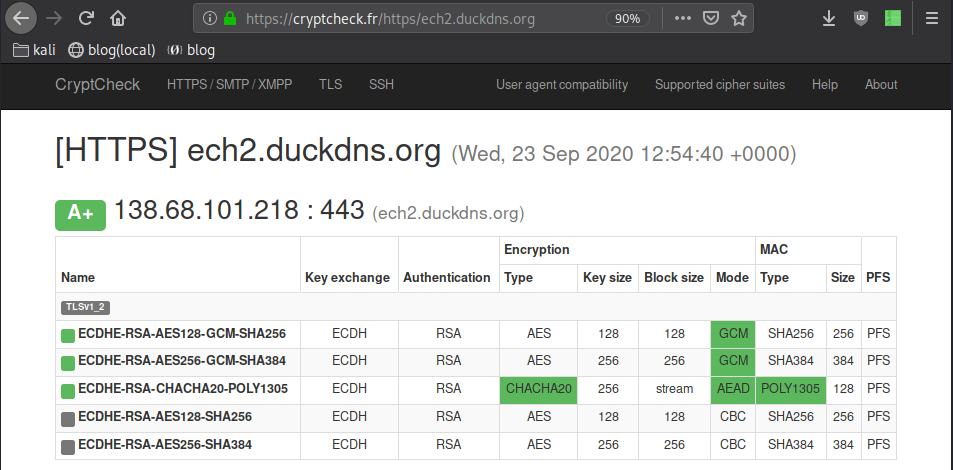Image resolution: width=953 pixels, height=470 pixels.
Task: Open the browser home page icon
Action: pos(118,18)
